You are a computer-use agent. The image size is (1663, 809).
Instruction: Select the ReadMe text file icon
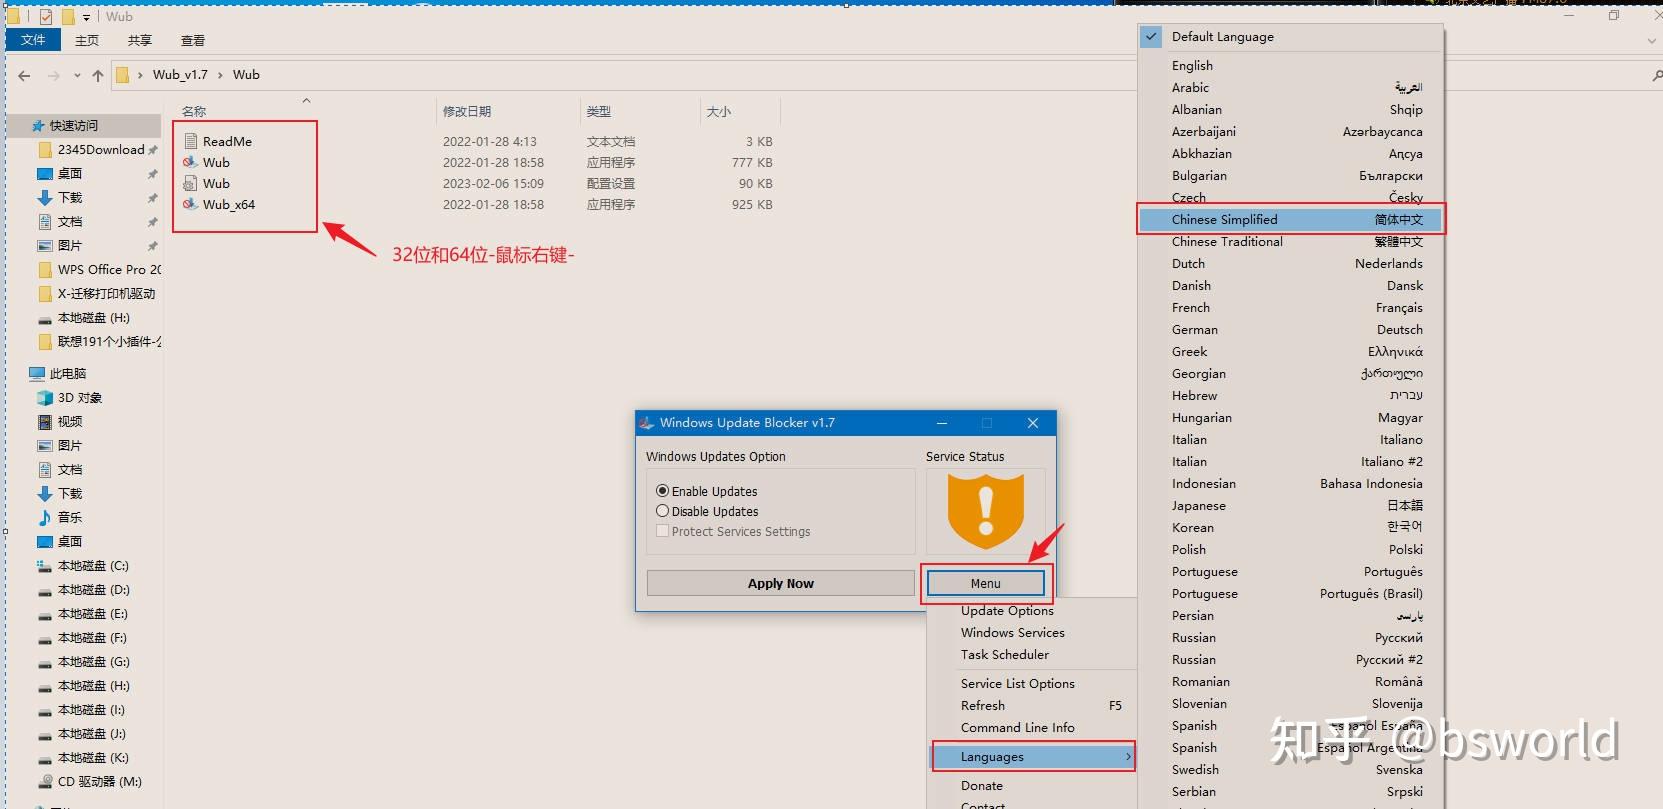[x=191, y=141]
